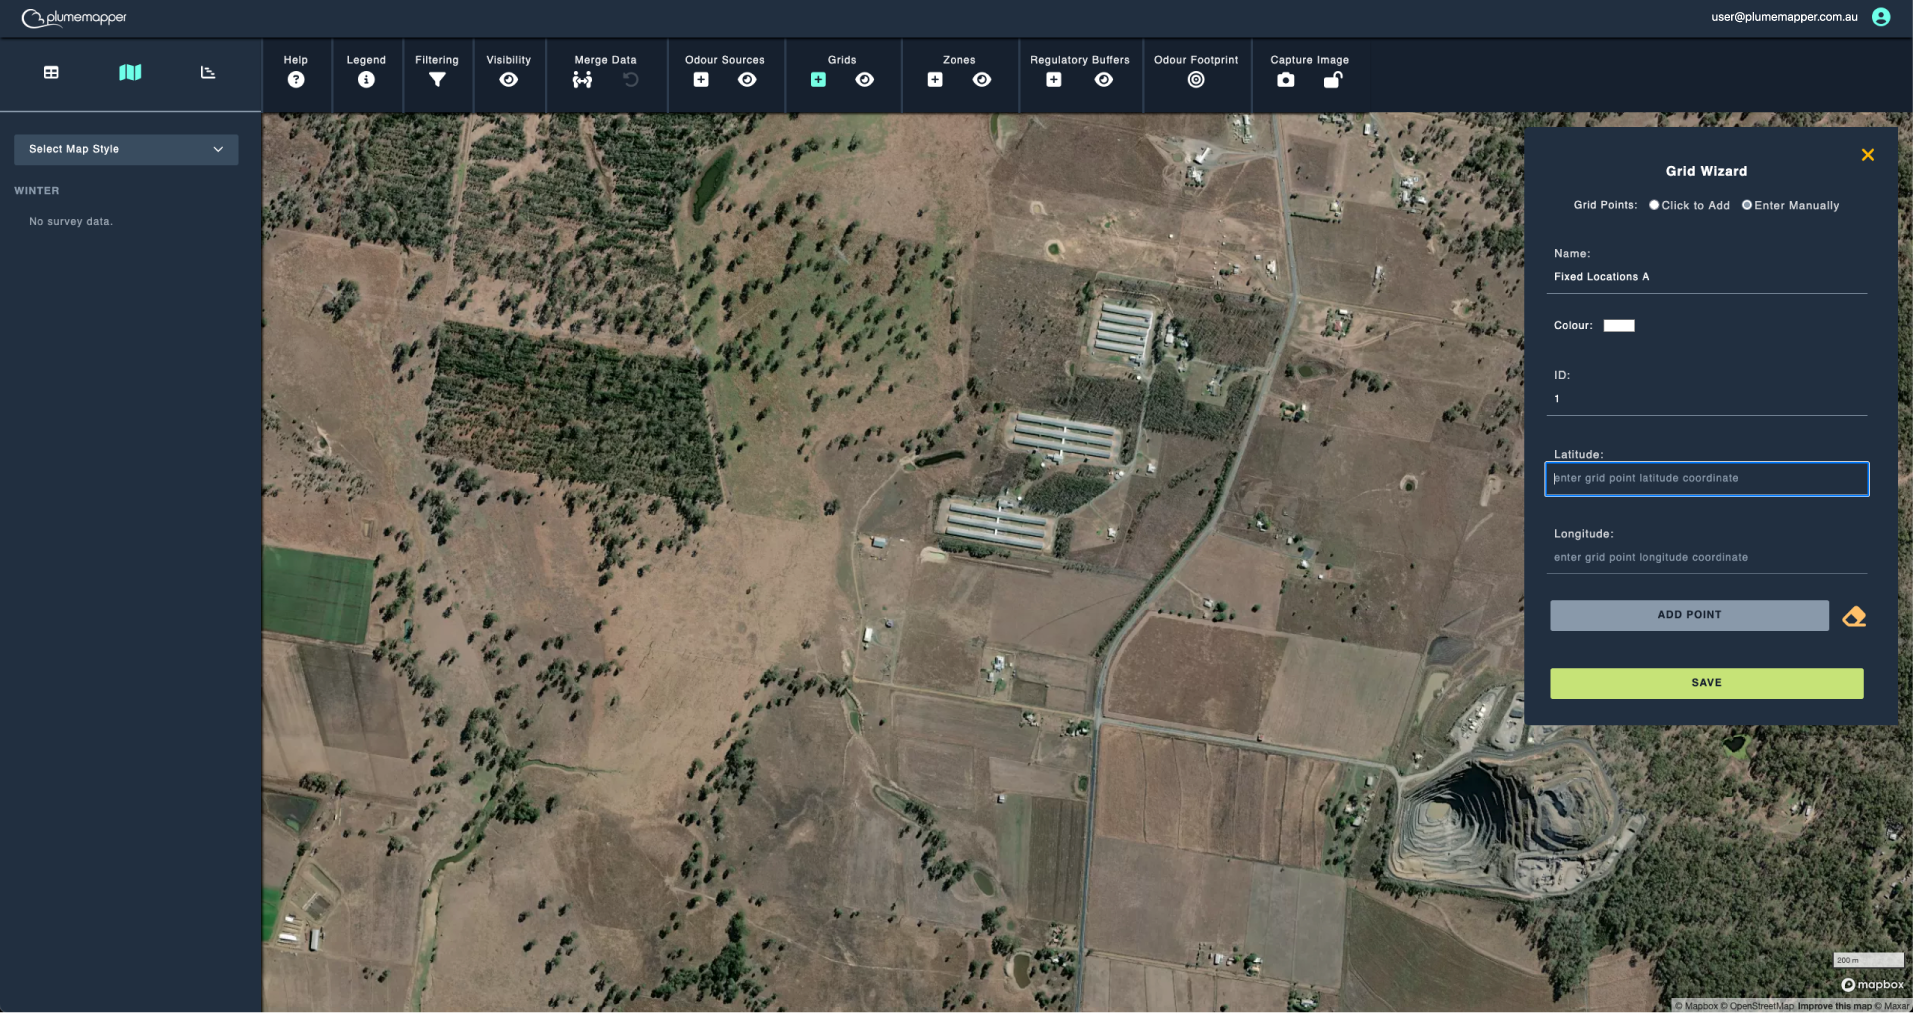Click the Merge Data icon
The height and width of the screenshot is (1014, 1913).
point(582,80)
